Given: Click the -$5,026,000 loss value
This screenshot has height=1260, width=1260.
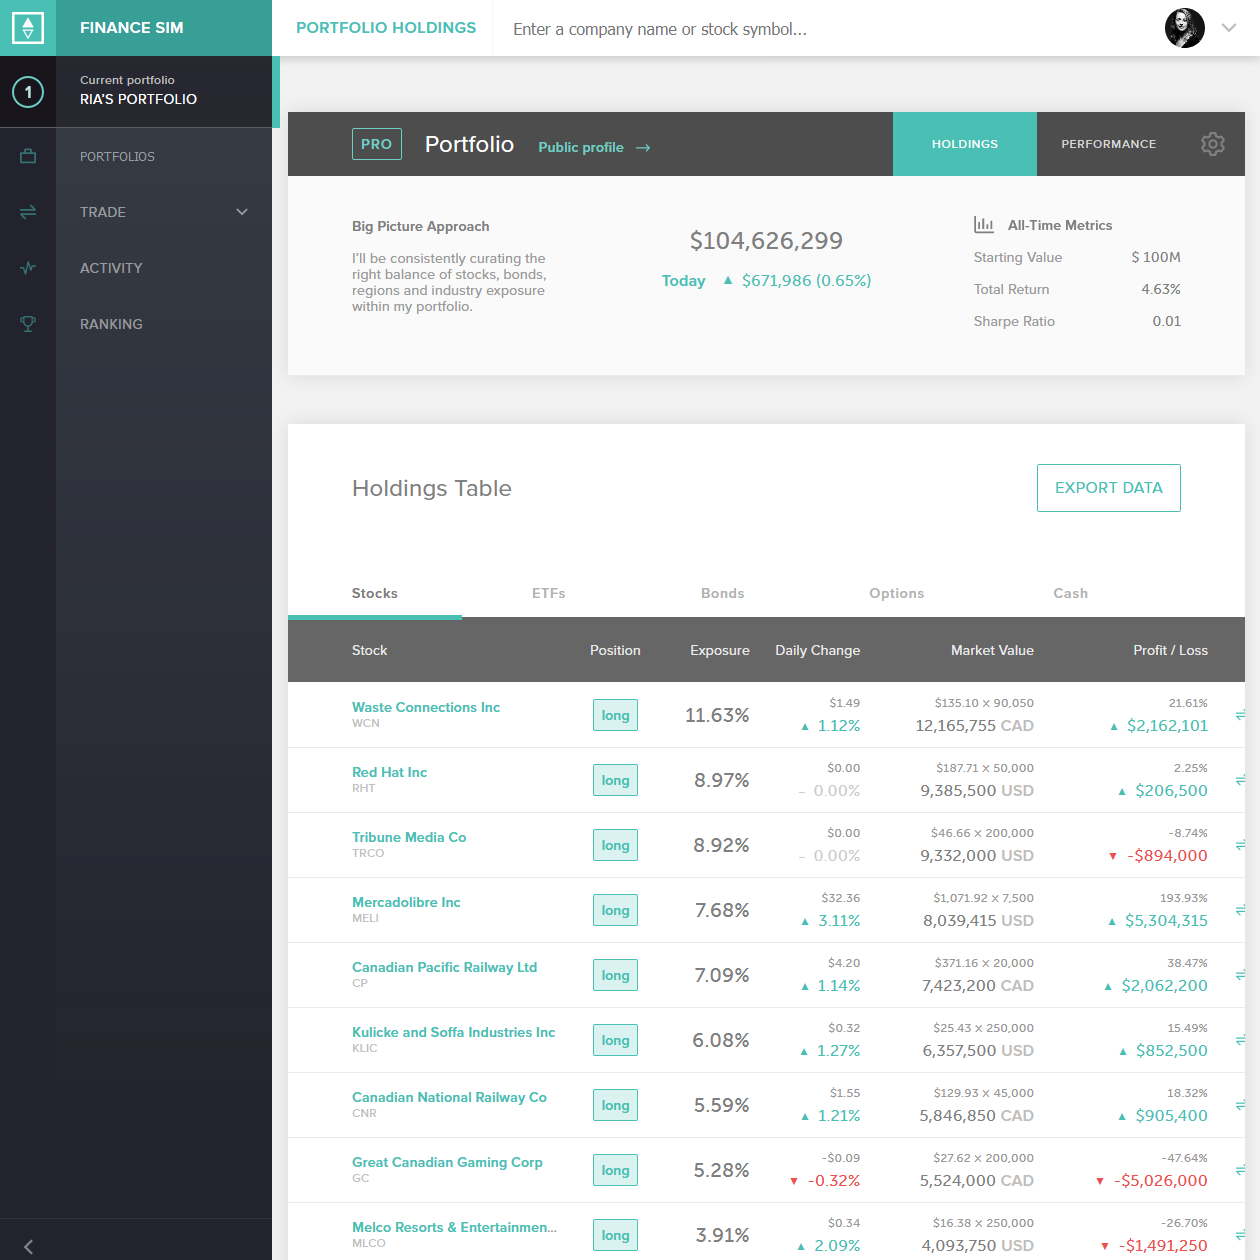Looking at the screenshot, I should [x=1160, y=1180].
